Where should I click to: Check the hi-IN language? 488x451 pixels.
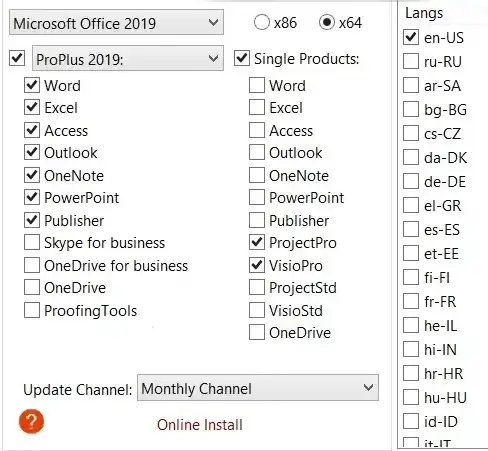click(411, 349)
